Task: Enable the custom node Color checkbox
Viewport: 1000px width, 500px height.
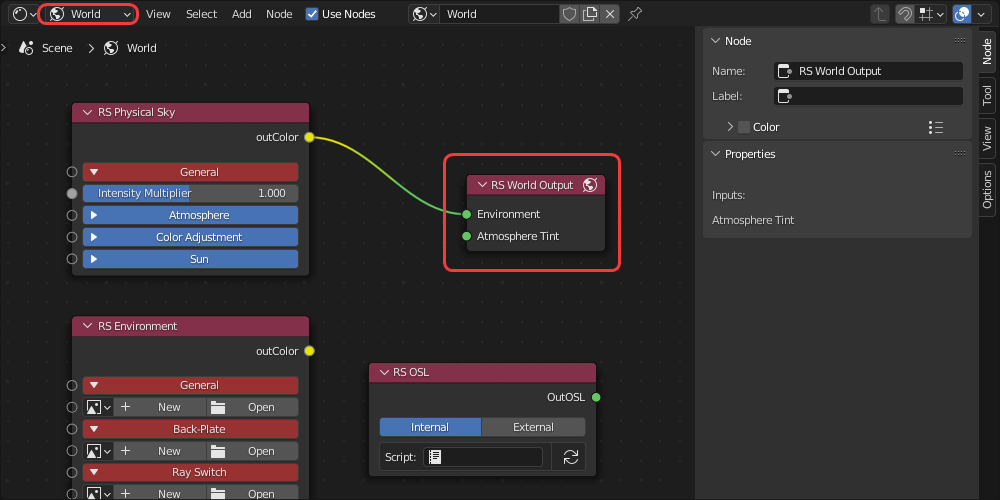Action: point(744,127)
